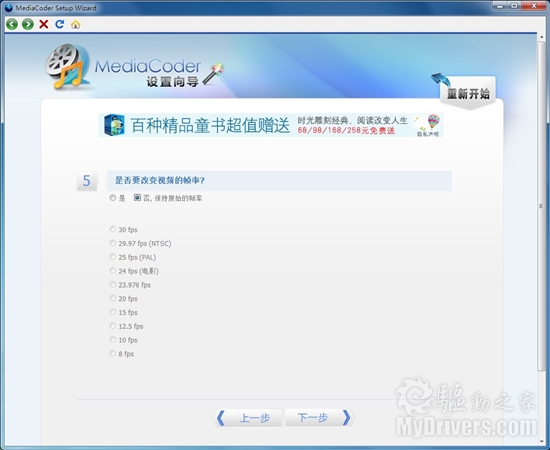Image resolution: width=550 pixels, height=450 pixels.
Task: Click the scrollbar up arrow
Action: click(541, 37)
